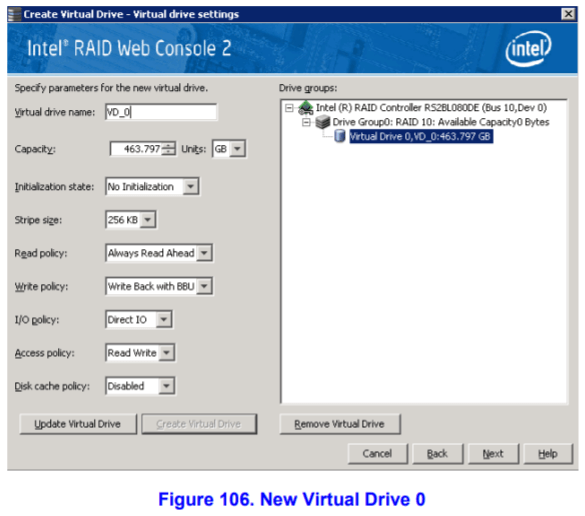Click the title bar server icon

15,14
